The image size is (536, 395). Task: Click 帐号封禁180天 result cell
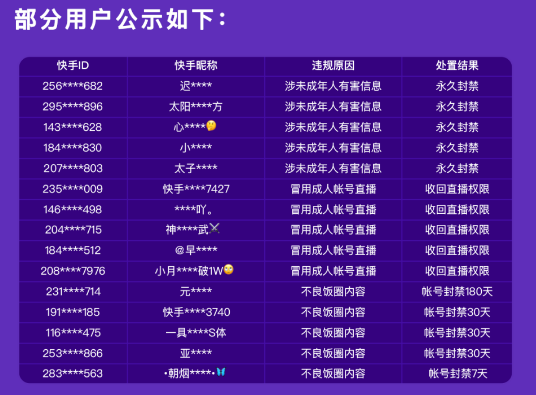(457, 291)
